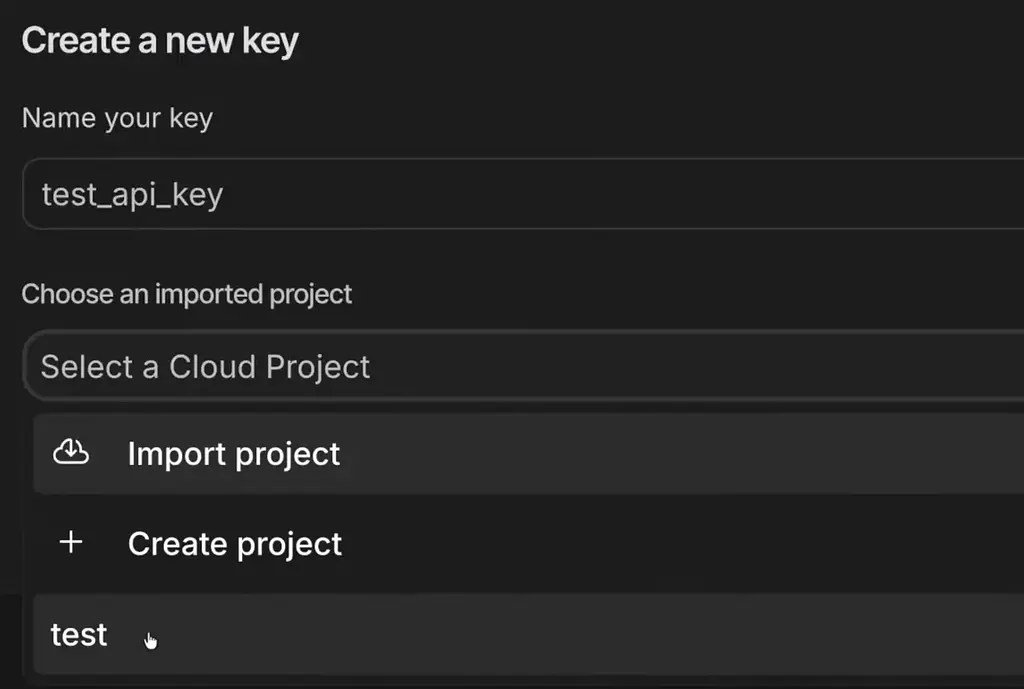Click the word "test" in the project list
The image size is (1024, 689).
[x=79, y=635]
